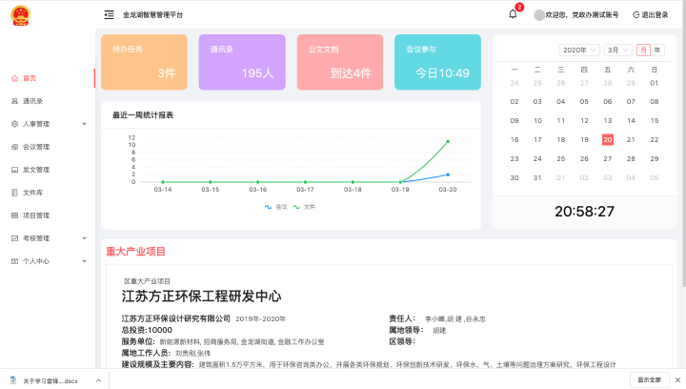Click 显示全部 downloads button
Image resolution: width=686 pixels, height=389 pixels.
click(x=649, y=380)
